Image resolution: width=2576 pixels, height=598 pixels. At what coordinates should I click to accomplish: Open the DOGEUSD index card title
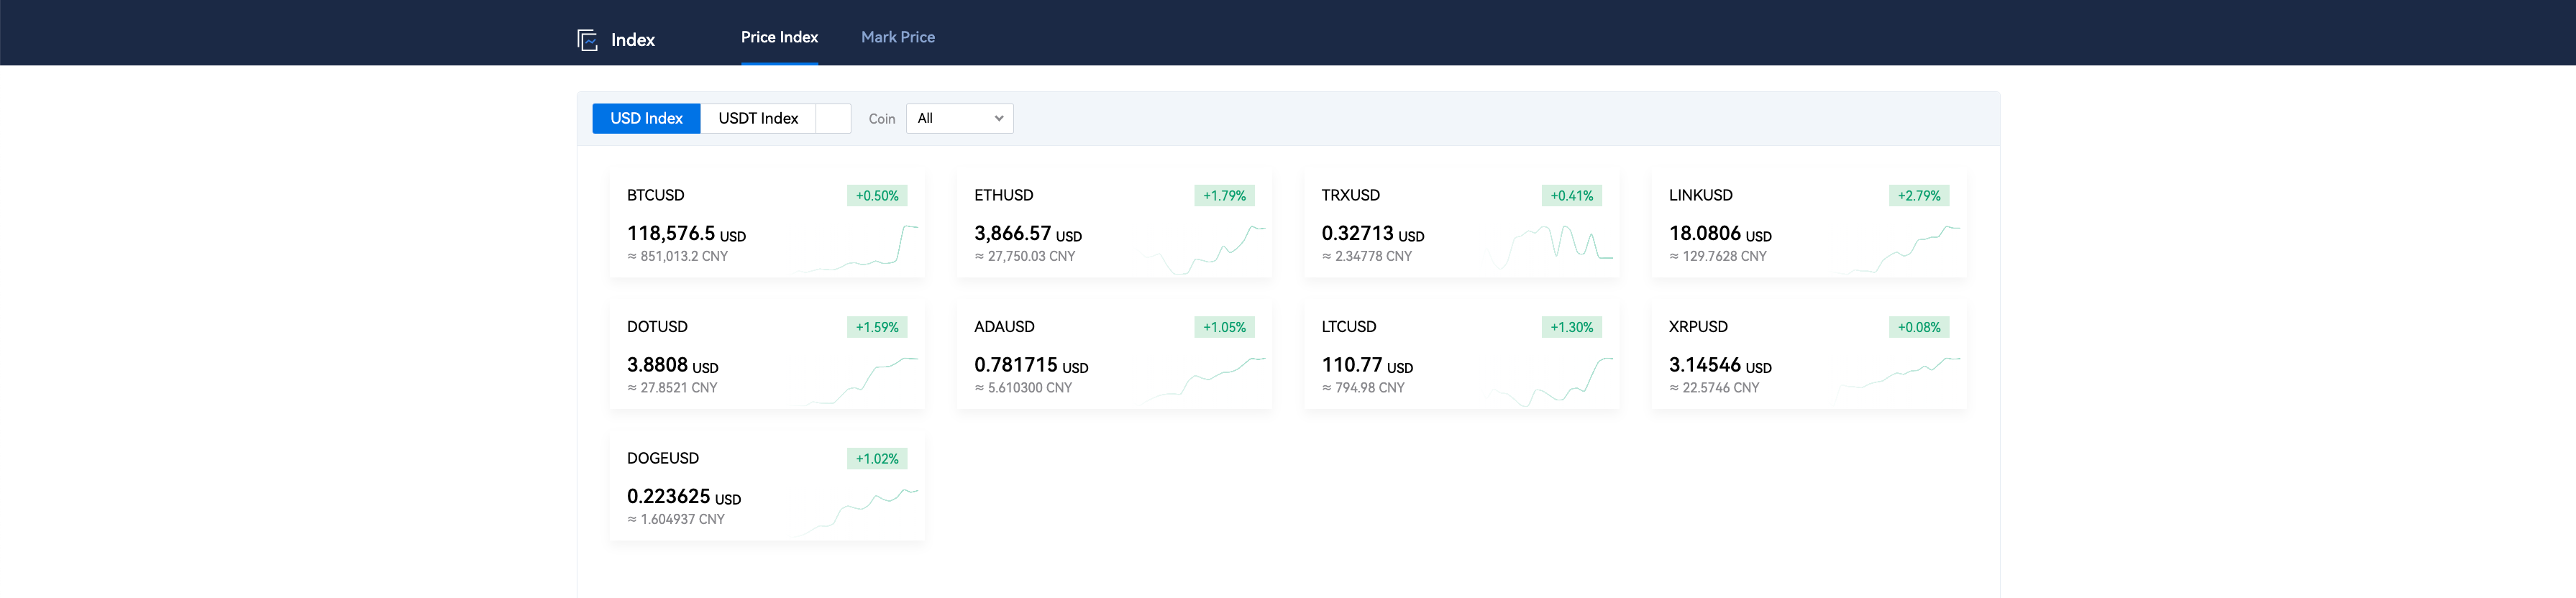click(x=662, y=458)
